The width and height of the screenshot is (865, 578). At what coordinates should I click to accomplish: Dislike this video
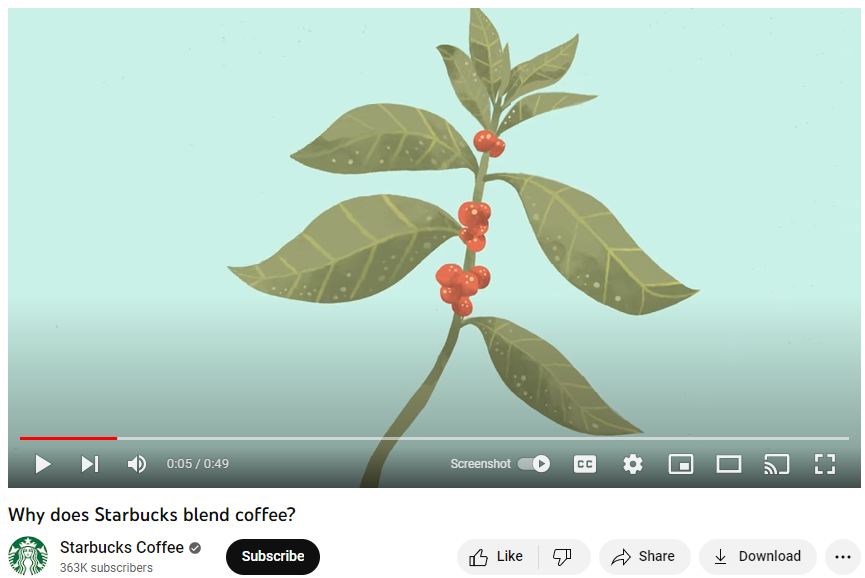click(563, 556)
